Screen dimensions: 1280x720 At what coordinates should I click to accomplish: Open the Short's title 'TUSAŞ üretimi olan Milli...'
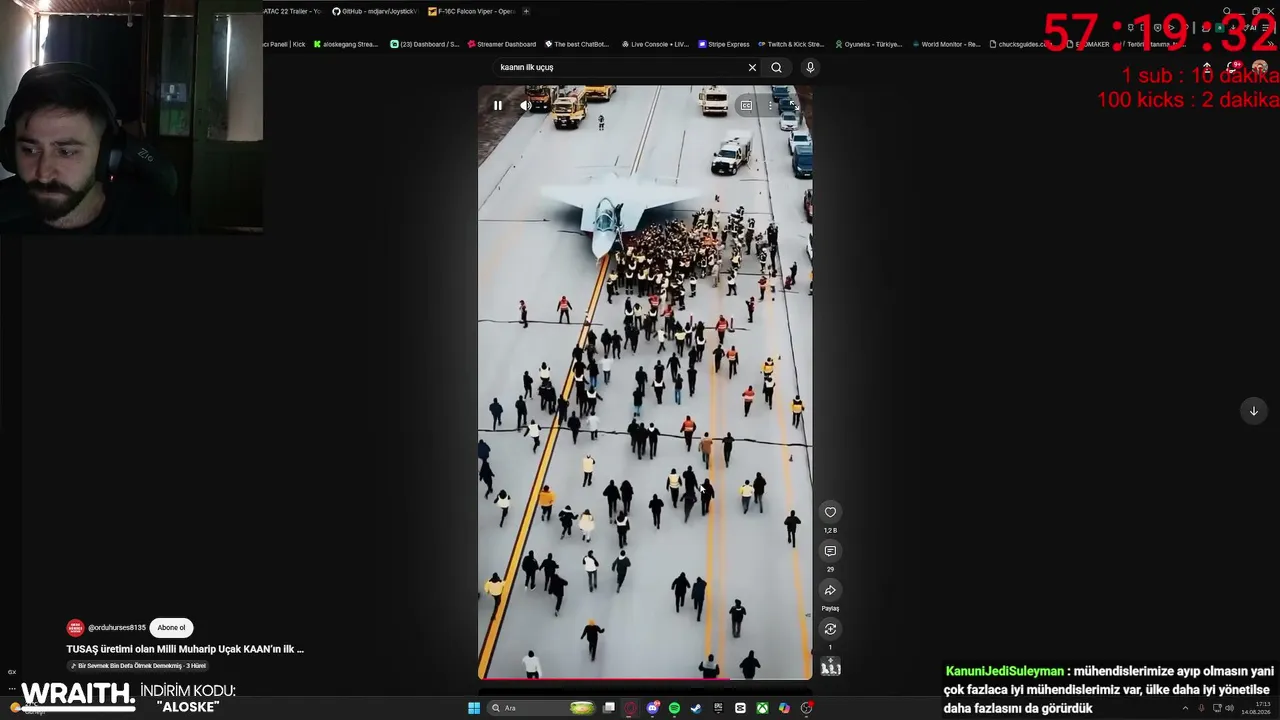tap(185, 649)
